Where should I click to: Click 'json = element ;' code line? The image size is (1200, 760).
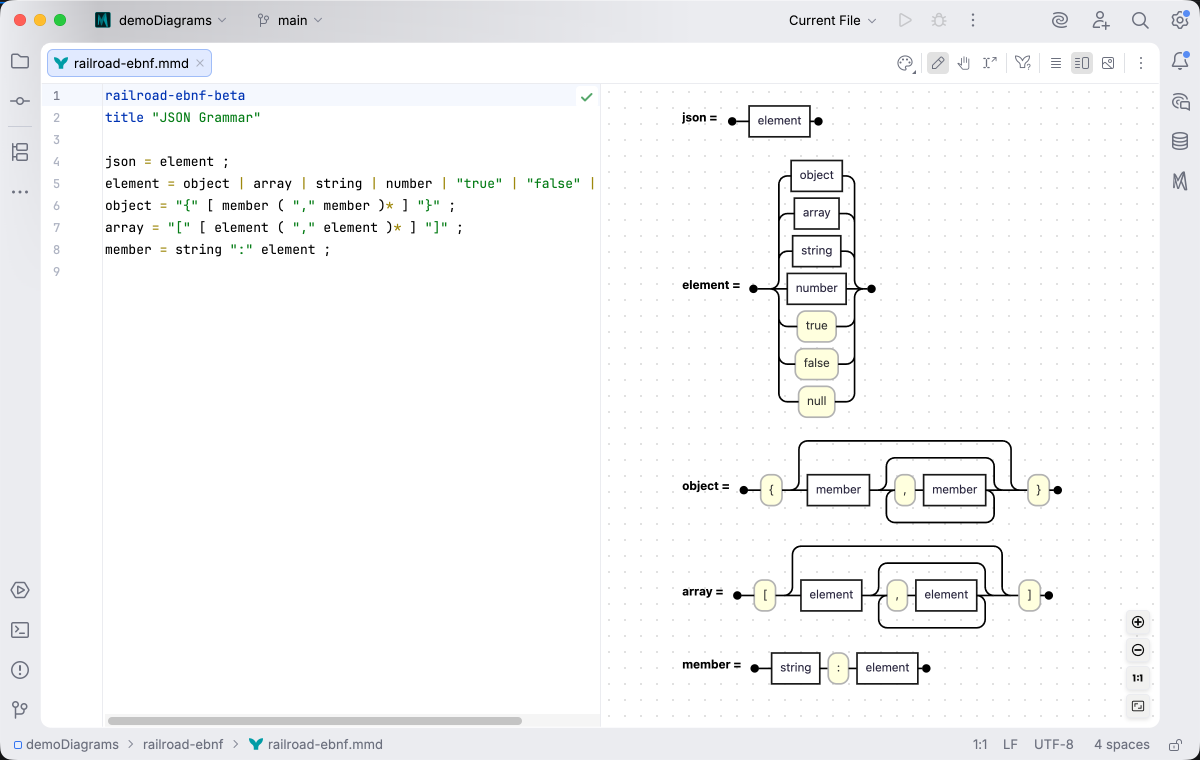point(167,162)
